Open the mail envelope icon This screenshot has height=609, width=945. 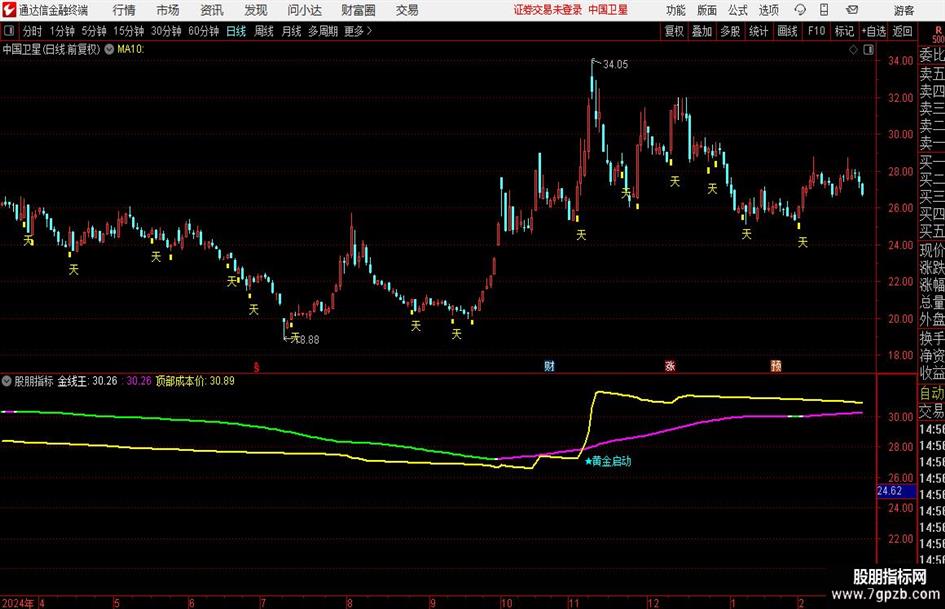click(x=852, y=10)
